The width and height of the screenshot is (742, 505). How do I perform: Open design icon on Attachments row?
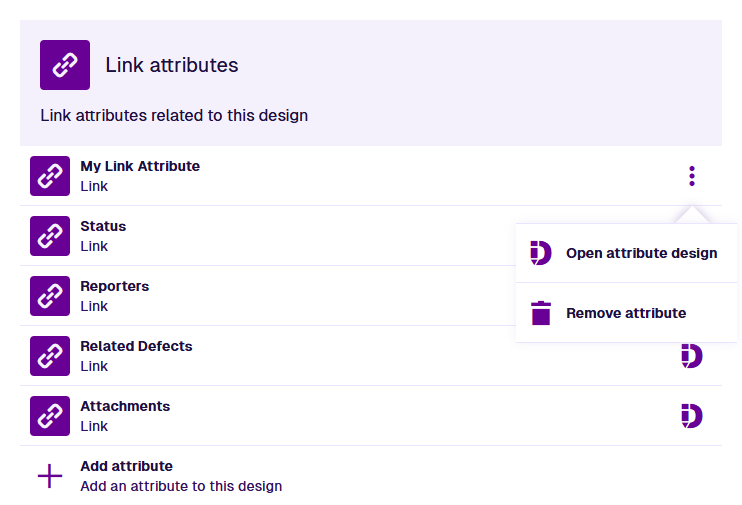[x=691, y=416]
